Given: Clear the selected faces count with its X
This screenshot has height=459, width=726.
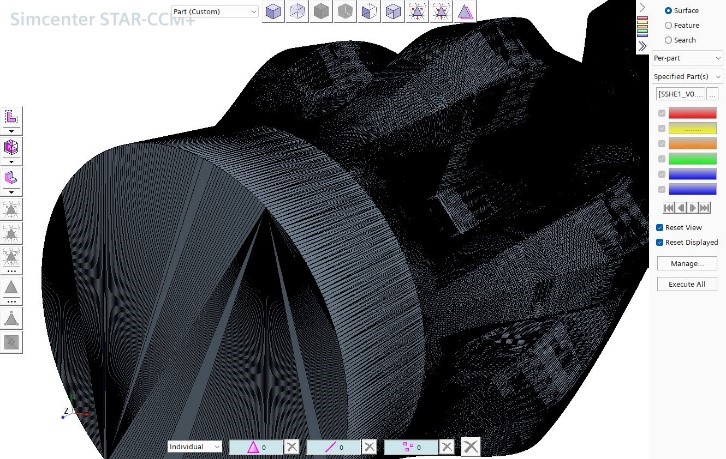Looking at the screenshot, I should pos(291,446).
